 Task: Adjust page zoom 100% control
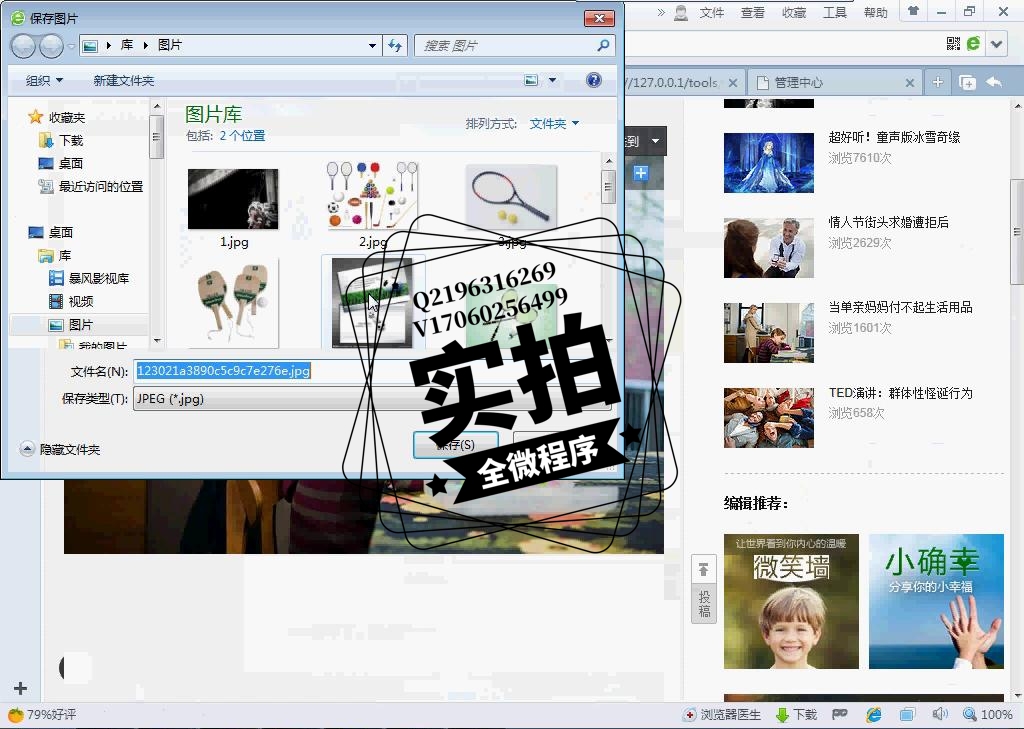point(987,715)
